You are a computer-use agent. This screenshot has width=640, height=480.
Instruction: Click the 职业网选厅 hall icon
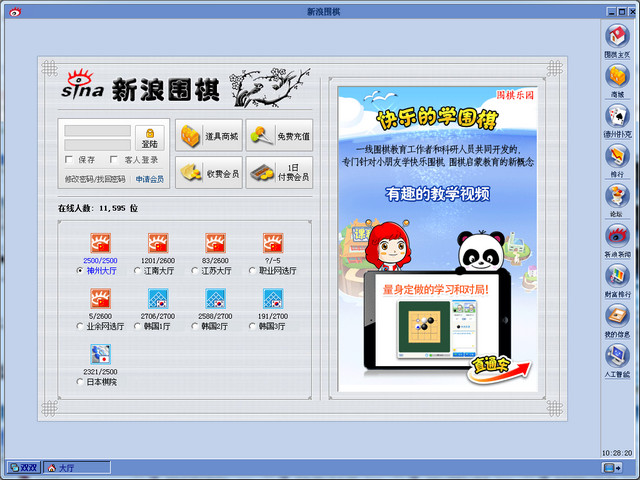(273, 243)
